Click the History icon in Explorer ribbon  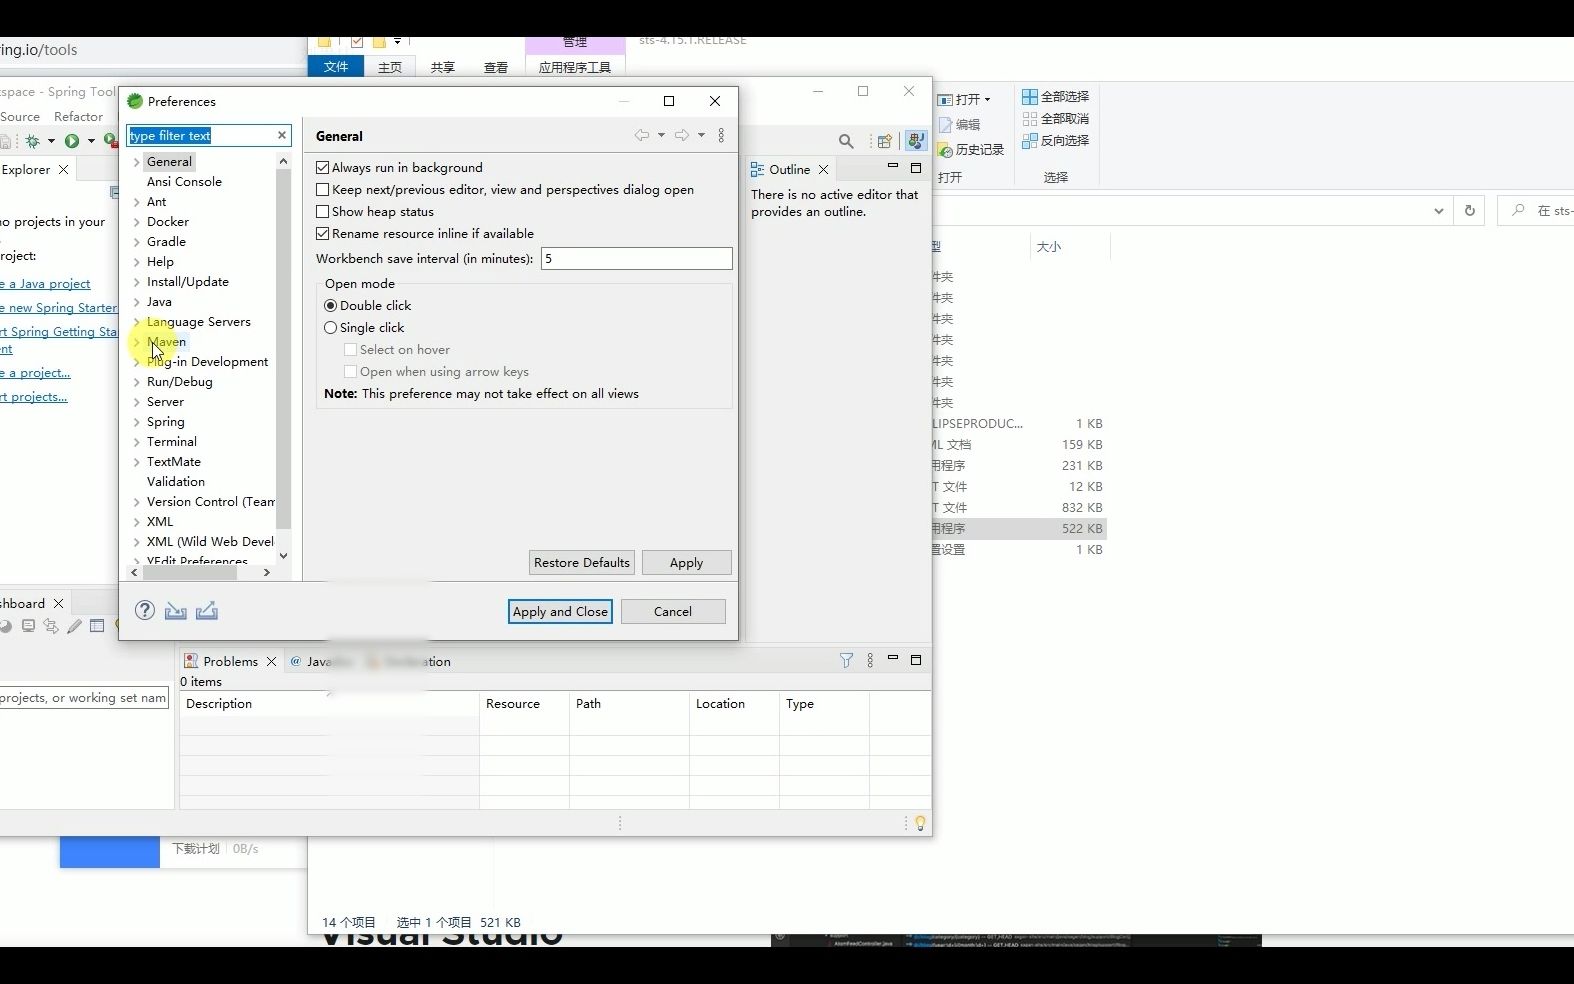pyautogui.click(x=945, y=150)
